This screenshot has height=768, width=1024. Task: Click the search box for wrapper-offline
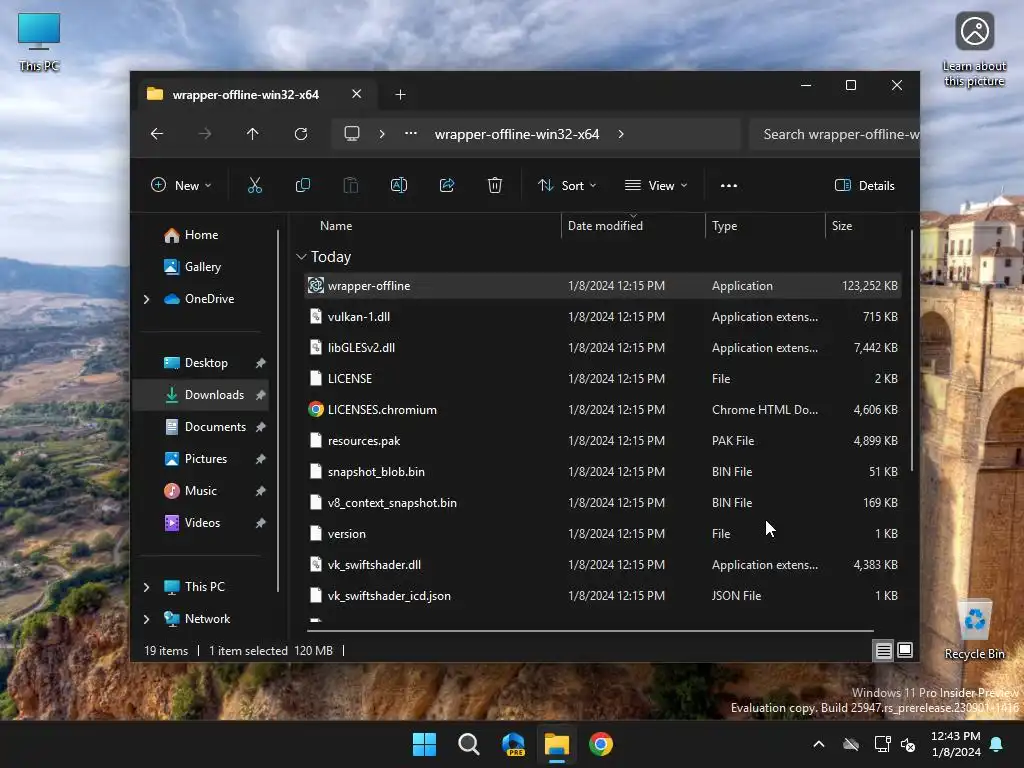835,134
